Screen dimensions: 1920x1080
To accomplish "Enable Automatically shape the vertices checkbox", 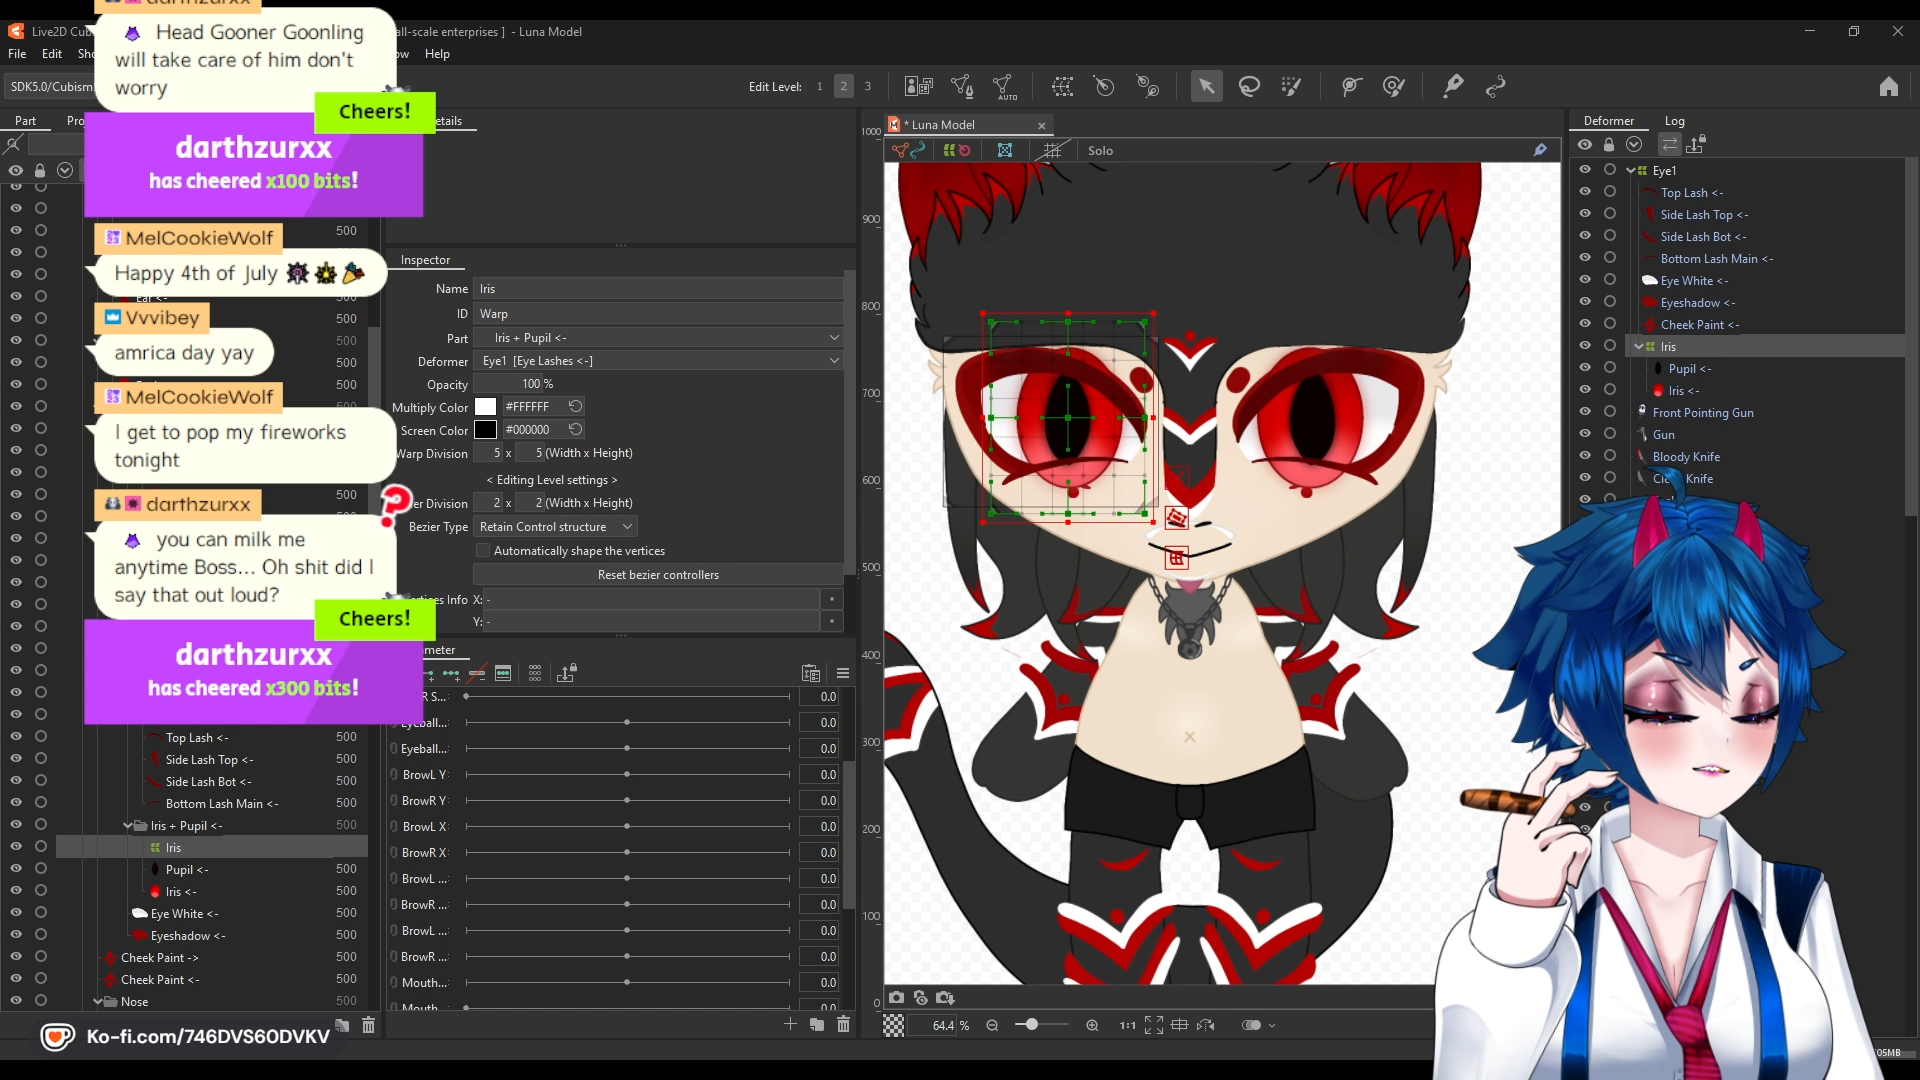I will pos(483,551).
